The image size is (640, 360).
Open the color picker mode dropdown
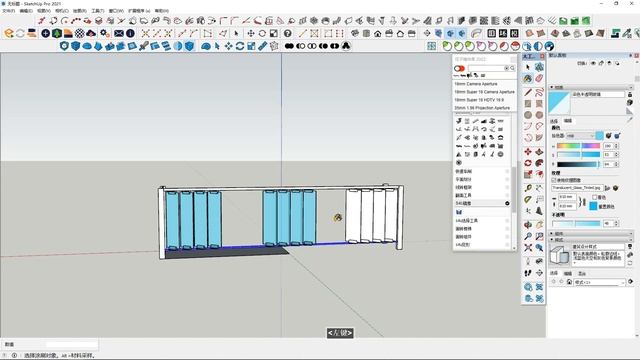tap(580, 136)
